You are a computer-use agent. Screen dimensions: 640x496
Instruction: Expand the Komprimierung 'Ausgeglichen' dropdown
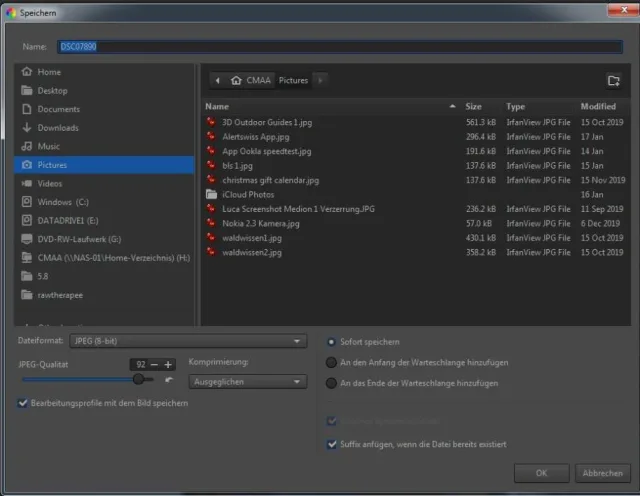click(248, 381)
